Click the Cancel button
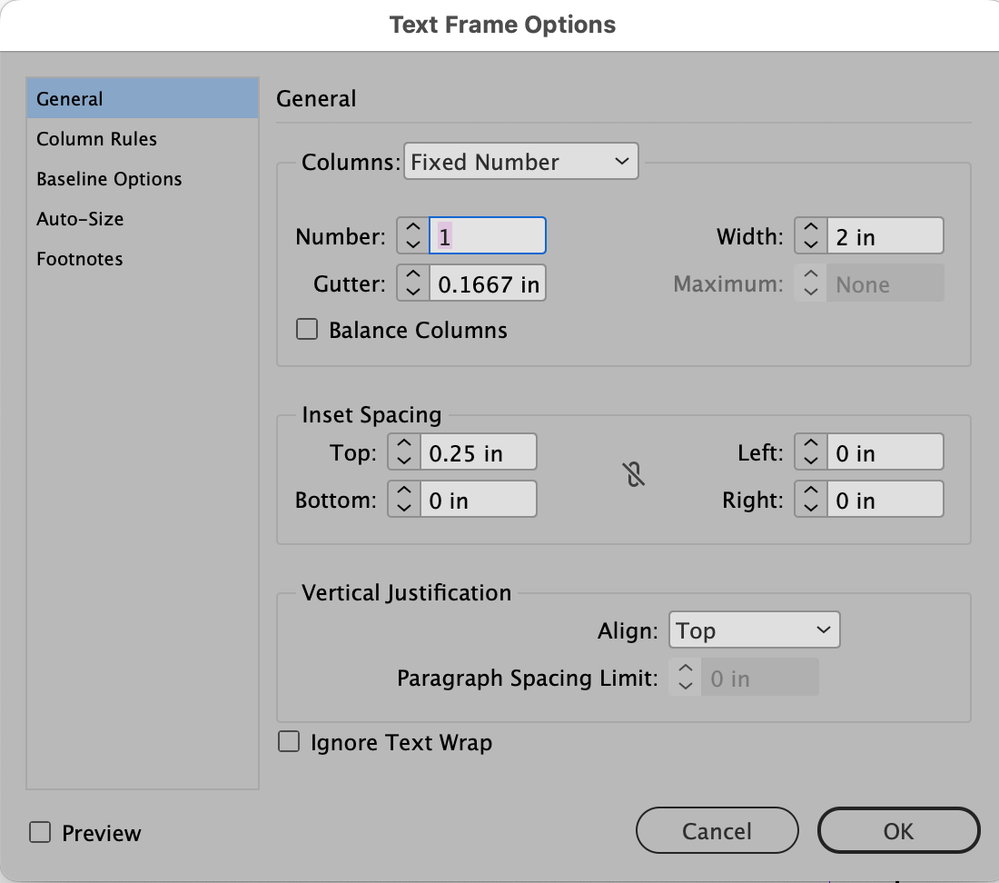Screen dimensions: 999x883 pyautogui.click(x=717, y=831)
